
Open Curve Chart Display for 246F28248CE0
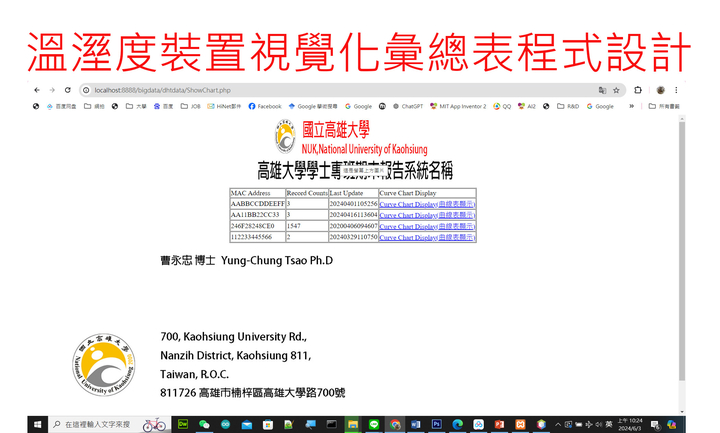pyautogui.click(x=407, y=226)
